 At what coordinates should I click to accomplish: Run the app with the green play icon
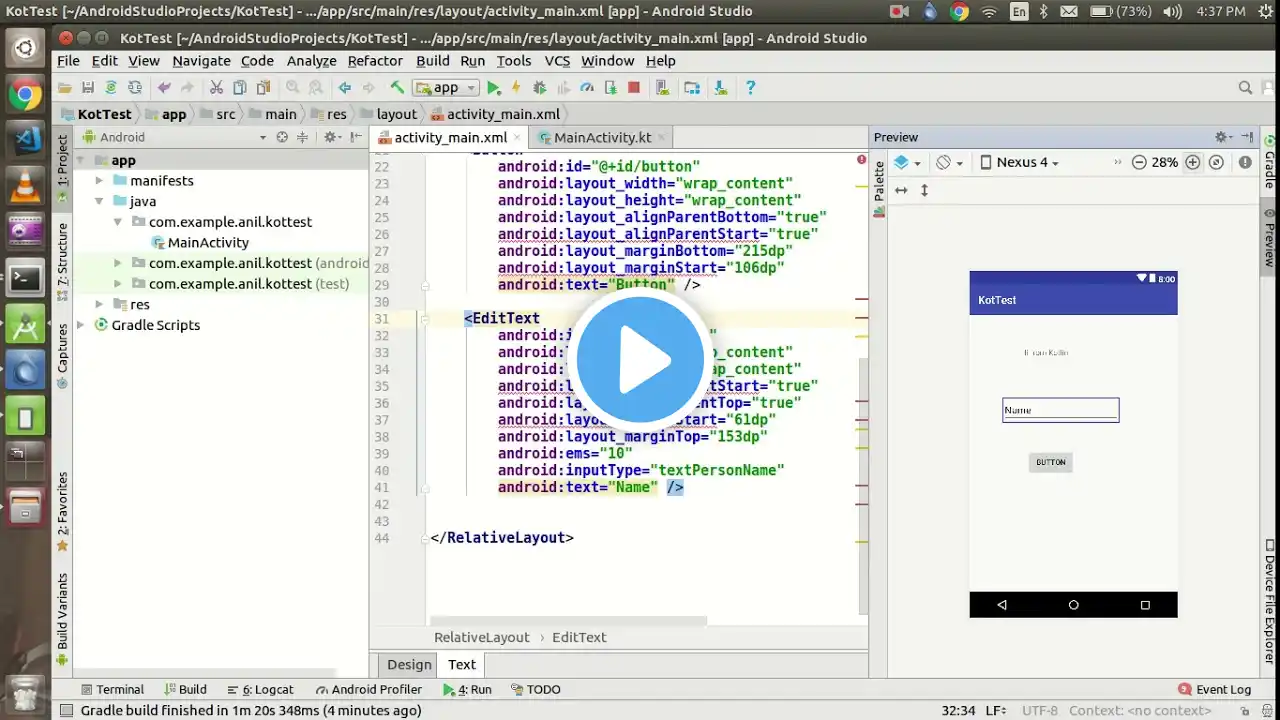coord(493,88)
